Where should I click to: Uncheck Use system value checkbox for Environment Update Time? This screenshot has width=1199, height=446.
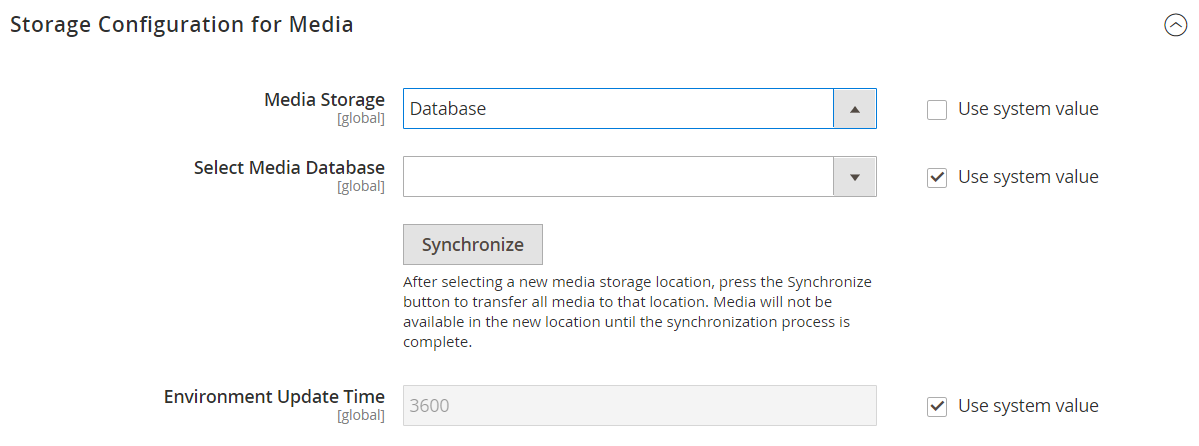point(937,406)
